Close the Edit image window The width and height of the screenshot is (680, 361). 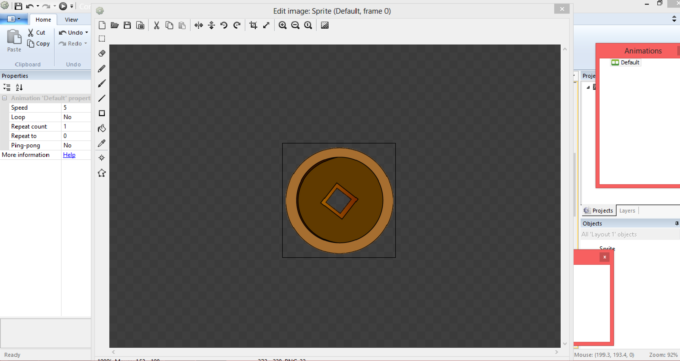[x=562, y=9]
